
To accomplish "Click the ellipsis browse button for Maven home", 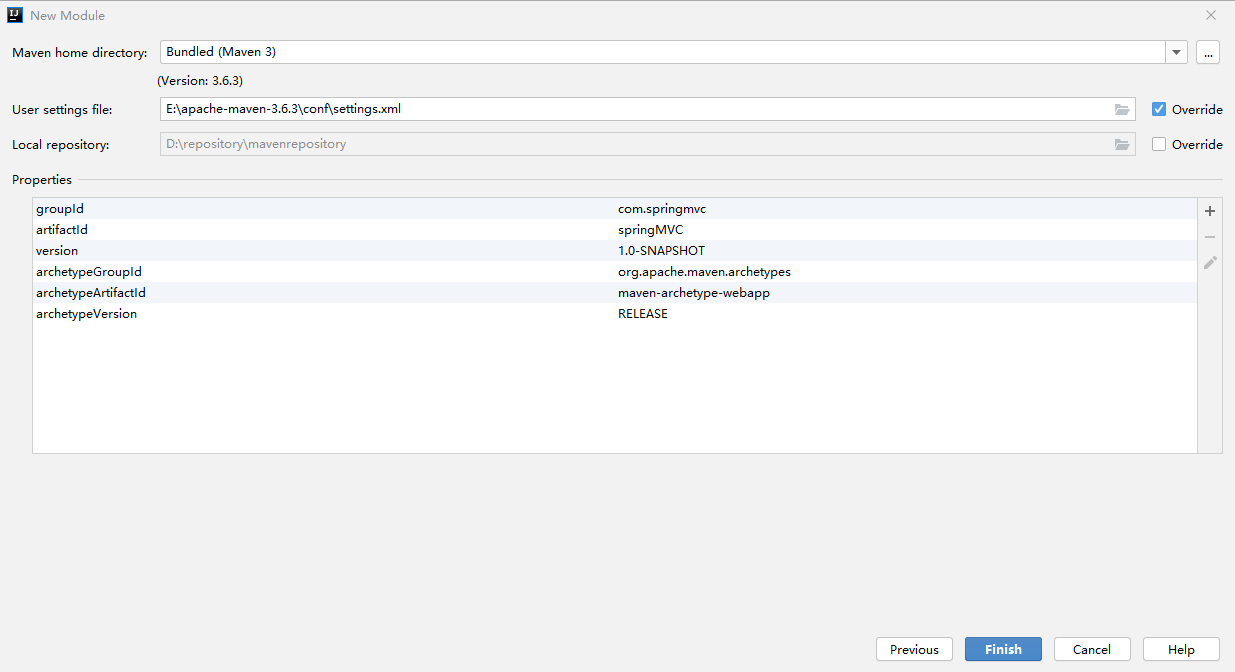I will [x=1208, y=52].
